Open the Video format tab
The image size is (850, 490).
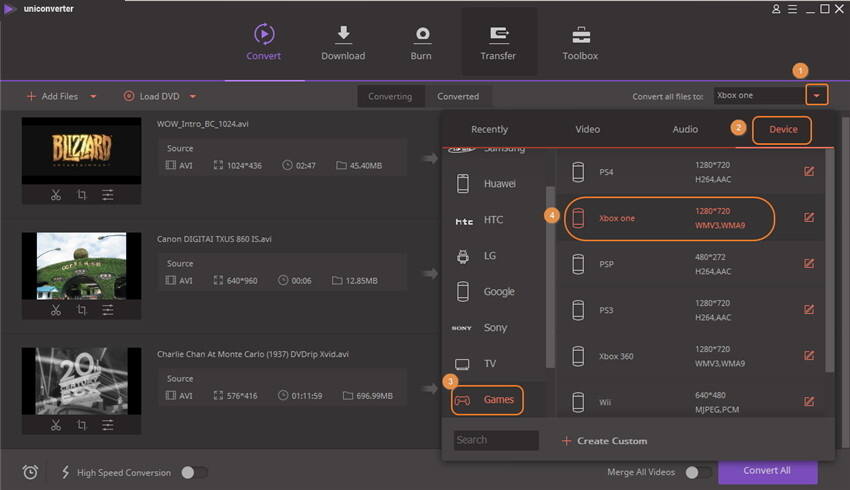[588, 130]
